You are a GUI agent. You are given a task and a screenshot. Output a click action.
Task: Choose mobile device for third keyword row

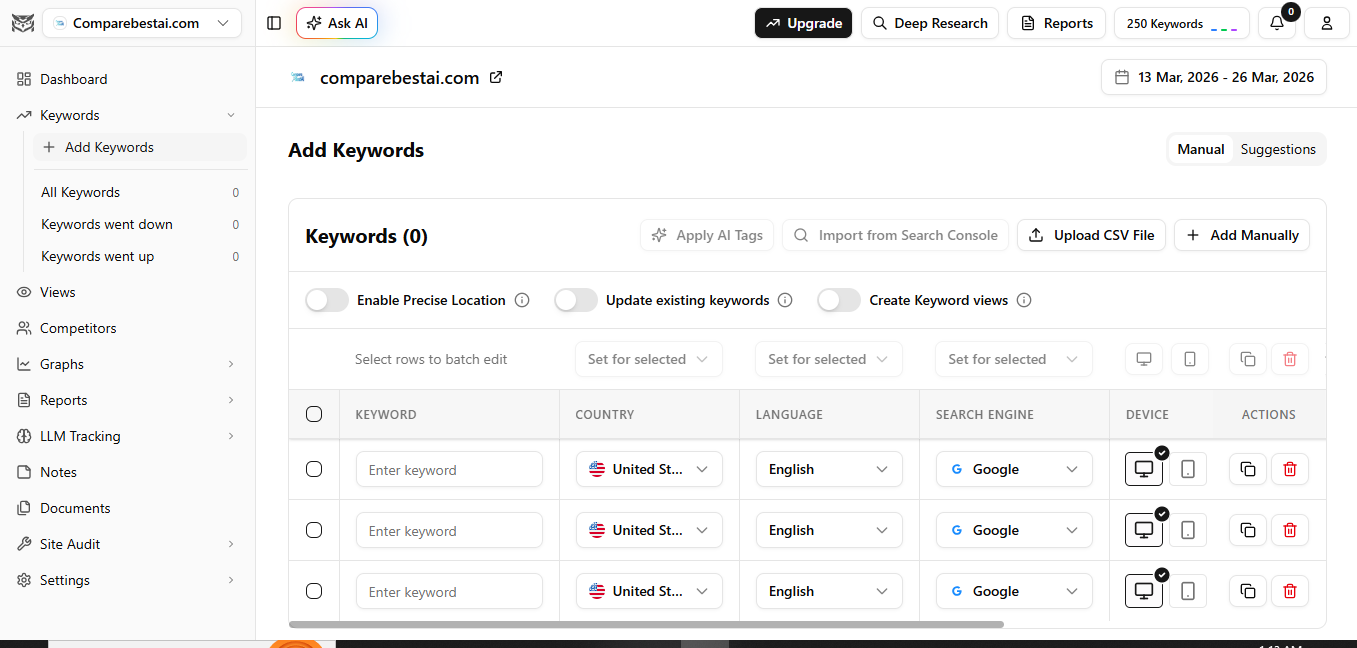[1188, 591]
